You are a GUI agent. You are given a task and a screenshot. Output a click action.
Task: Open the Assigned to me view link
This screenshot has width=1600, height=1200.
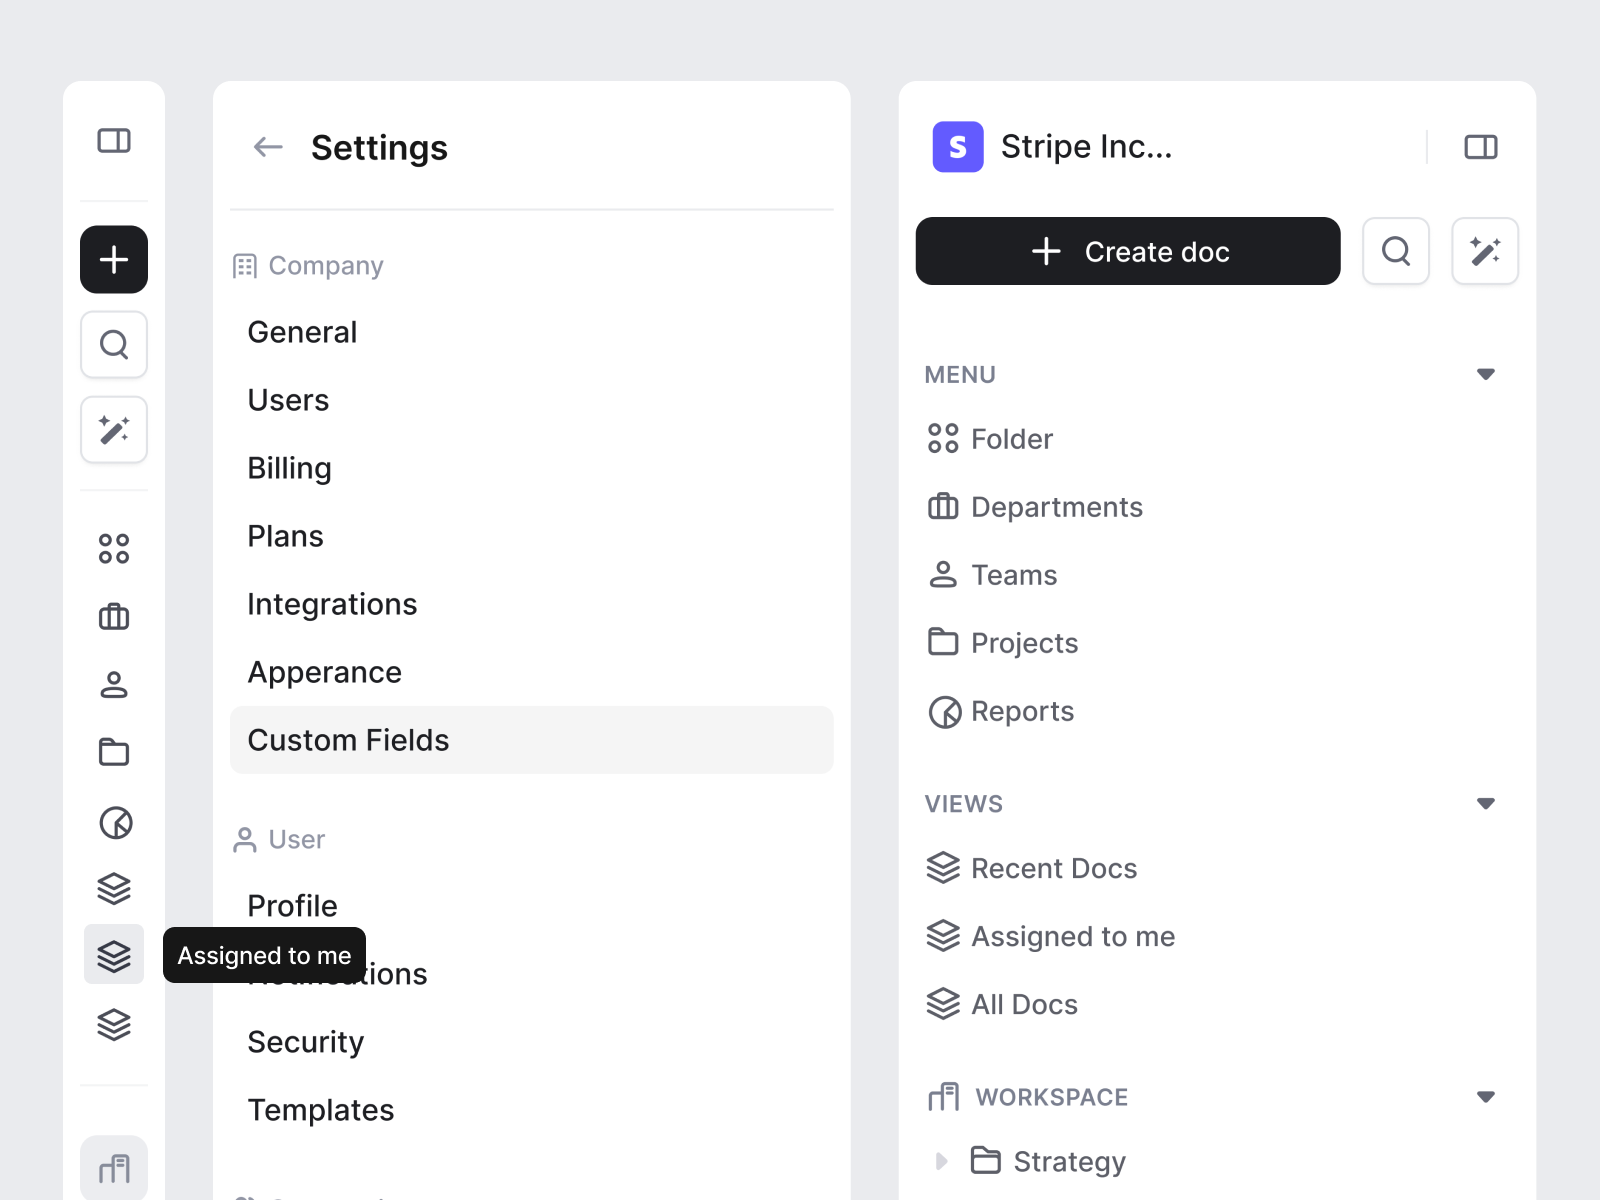coord(1072,936)
